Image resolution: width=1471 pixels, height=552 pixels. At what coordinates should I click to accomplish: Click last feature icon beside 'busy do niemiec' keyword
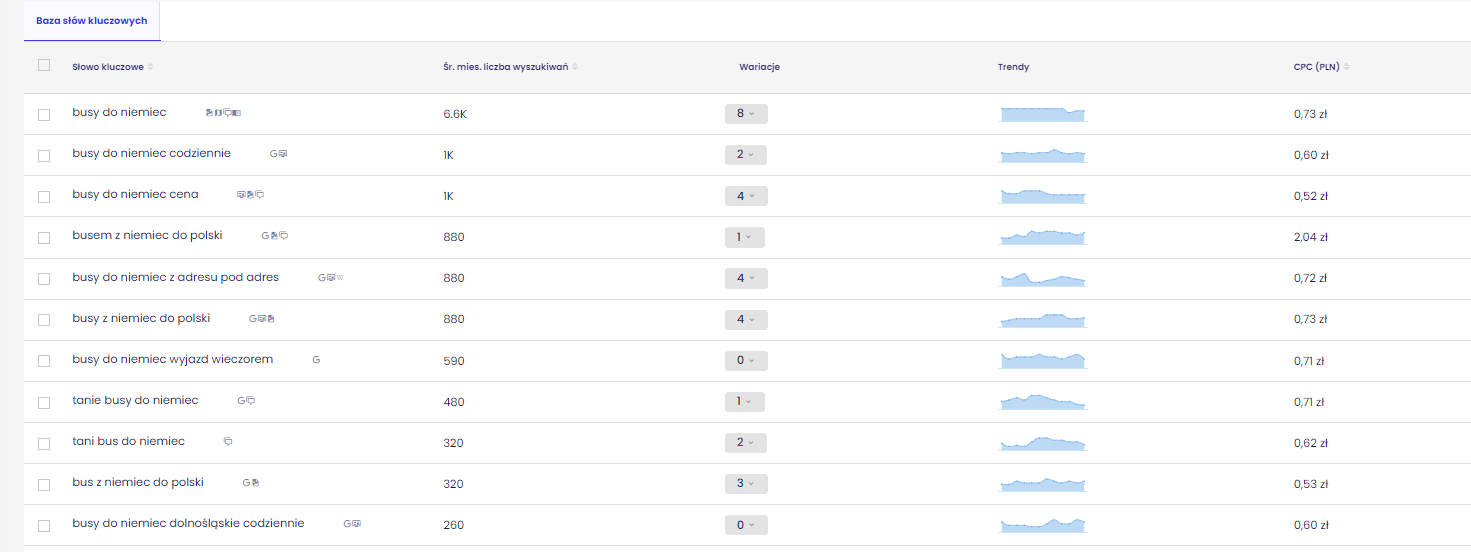(237, 113)
